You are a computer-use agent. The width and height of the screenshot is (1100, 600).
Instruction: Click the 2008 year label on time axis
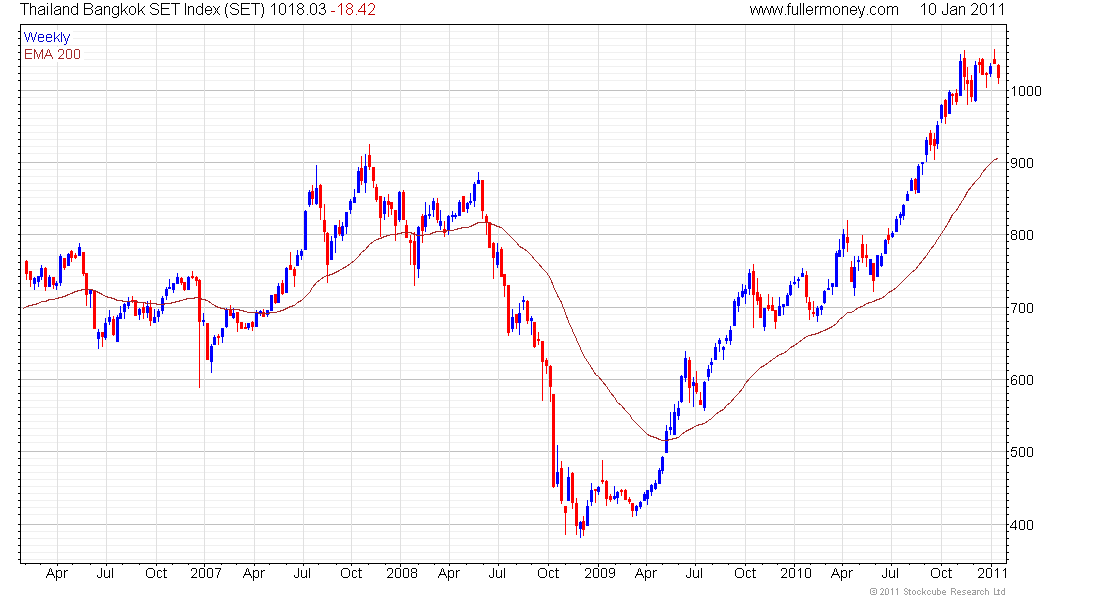(x=402, y=573)
